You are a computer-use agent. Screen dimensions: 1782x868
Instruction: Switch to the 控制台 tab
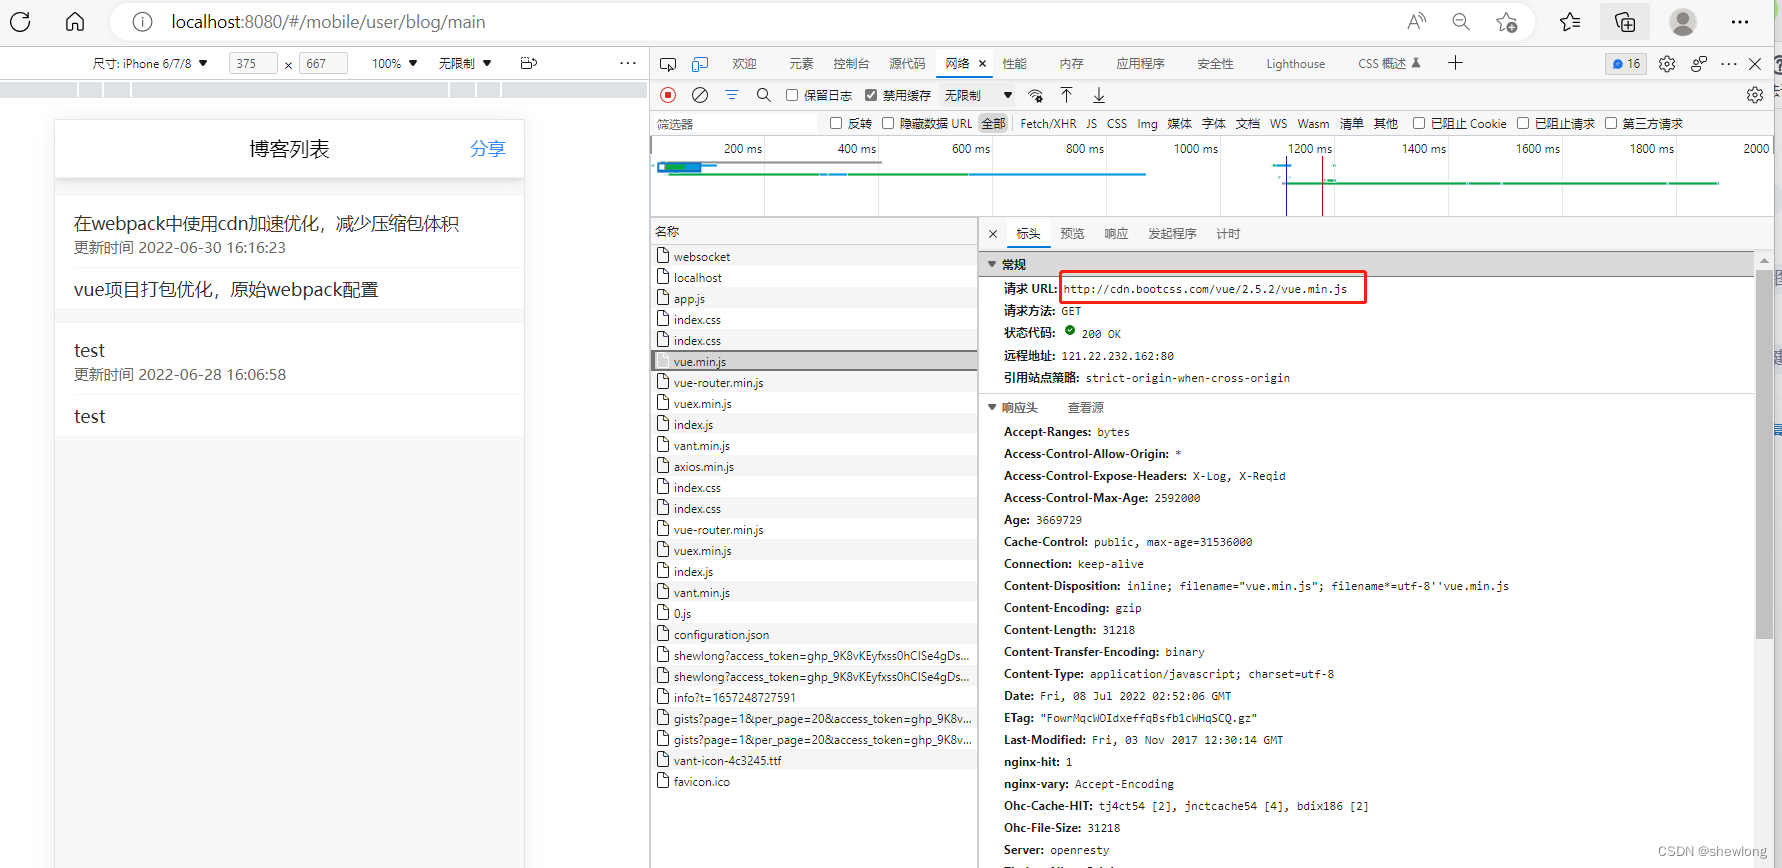[x=851, y=64]
